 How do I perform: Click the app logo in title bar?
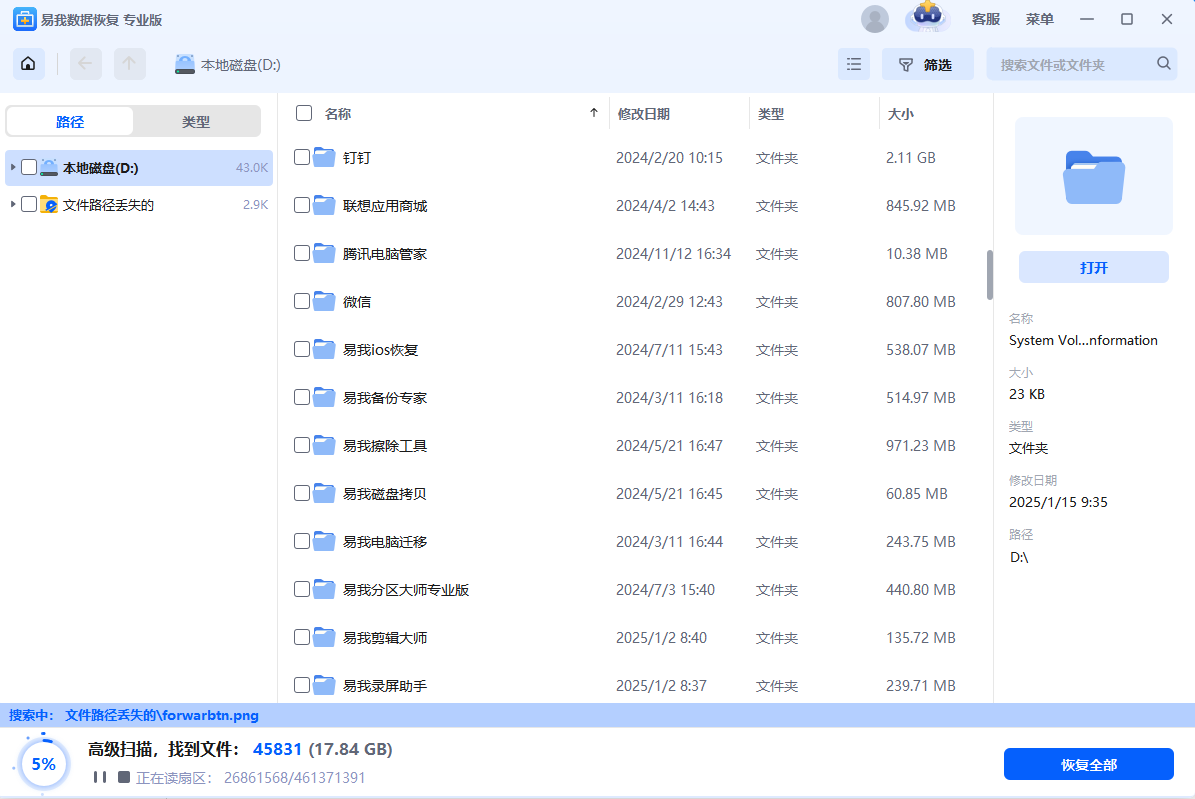pyautogui.click(x=24, y=19)
